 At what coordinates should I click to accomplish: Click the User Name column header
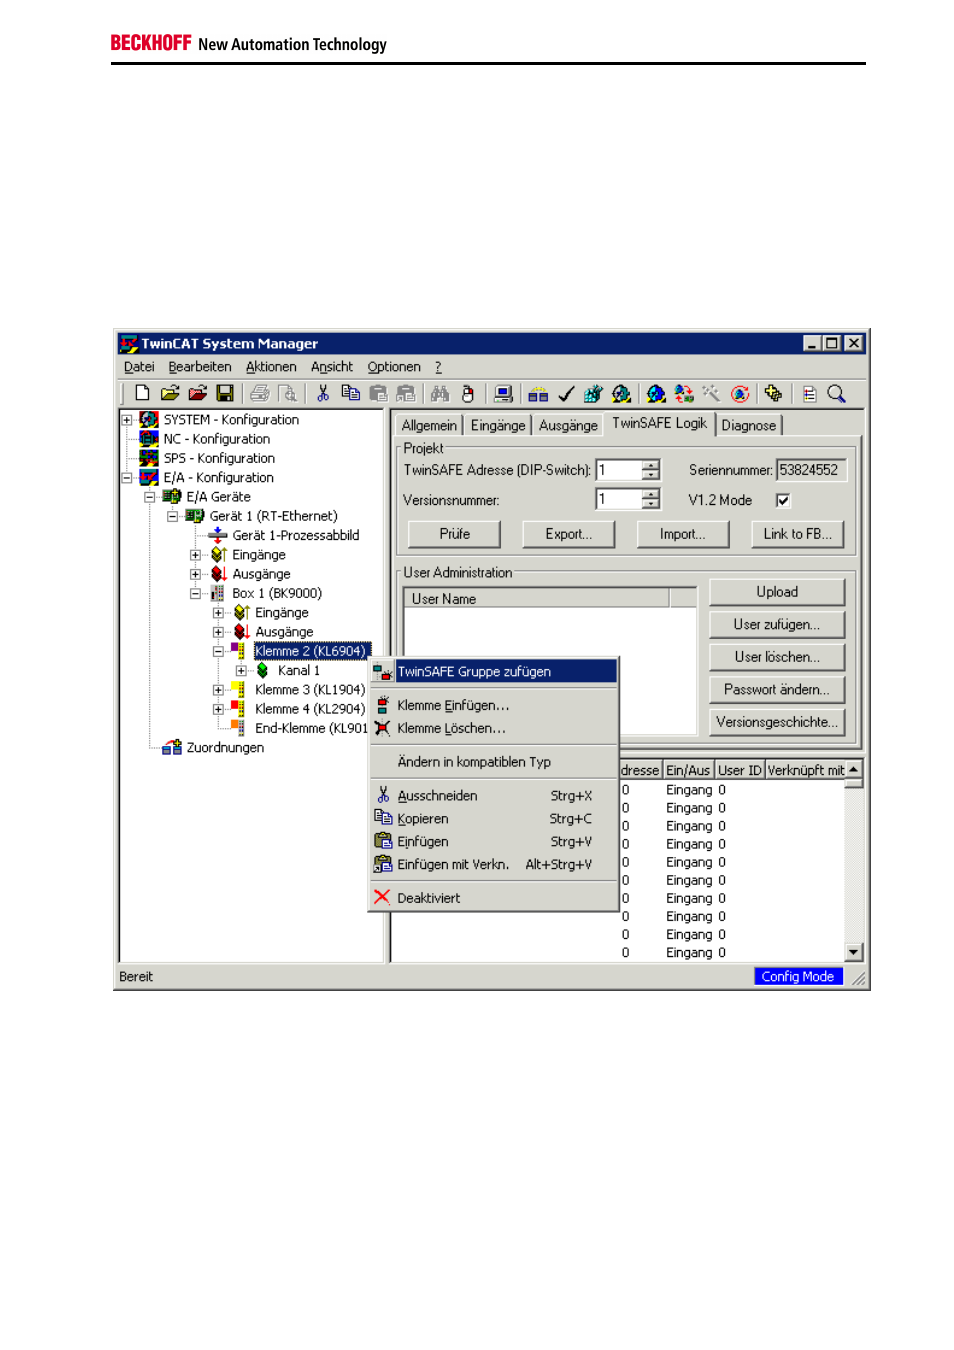tap(537, 598)
